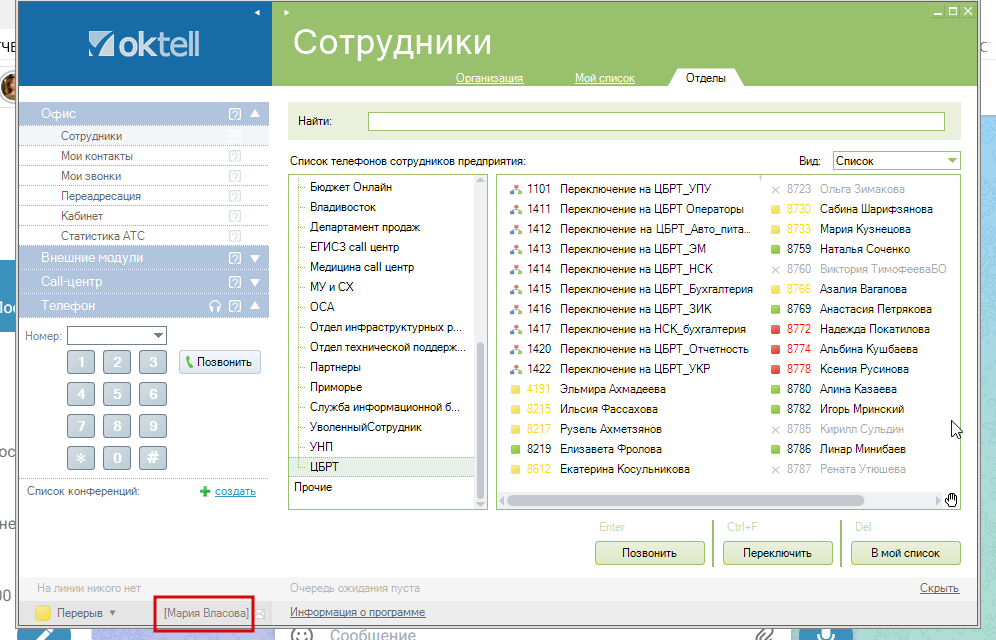Screen dimensions: 996x640
Task: Open the Номер combo box dropdown
Action: pos(159,335)
